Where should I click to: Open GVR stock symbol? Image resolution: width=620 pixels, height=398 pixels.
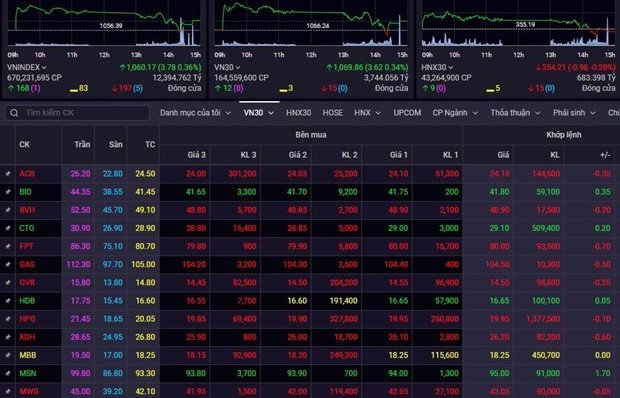coord(27,283)
